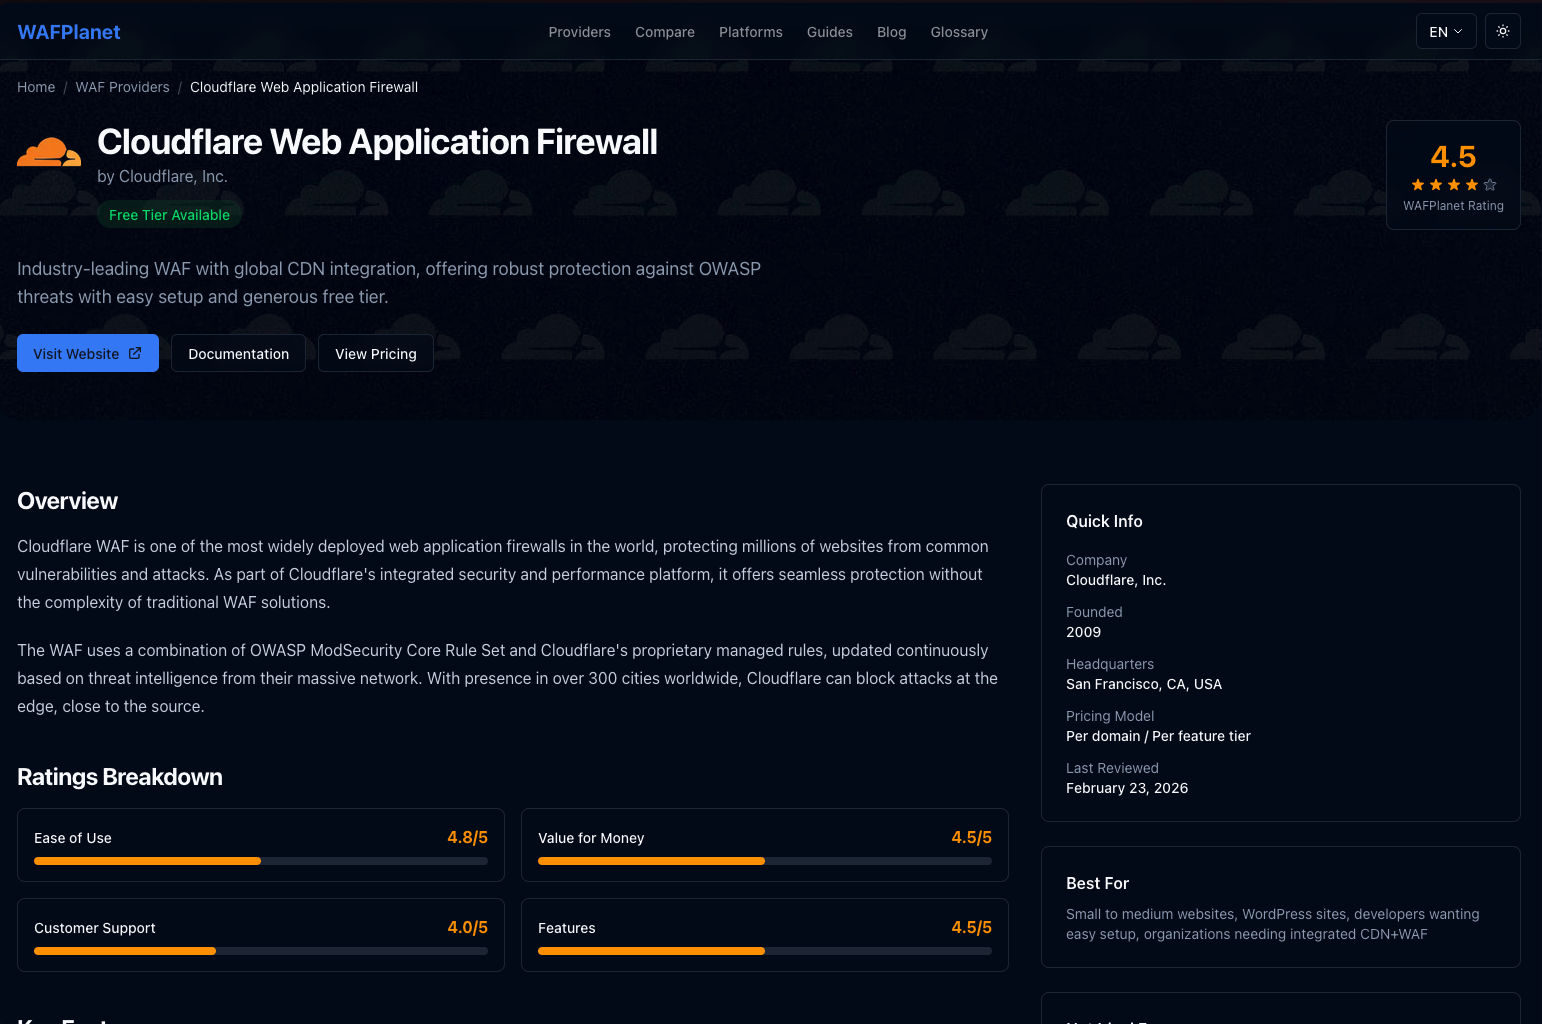Viewport: 1542px width, 1024px height.
Task: Click the WAFPlanet logo
Action: click(x=68, y=31)
